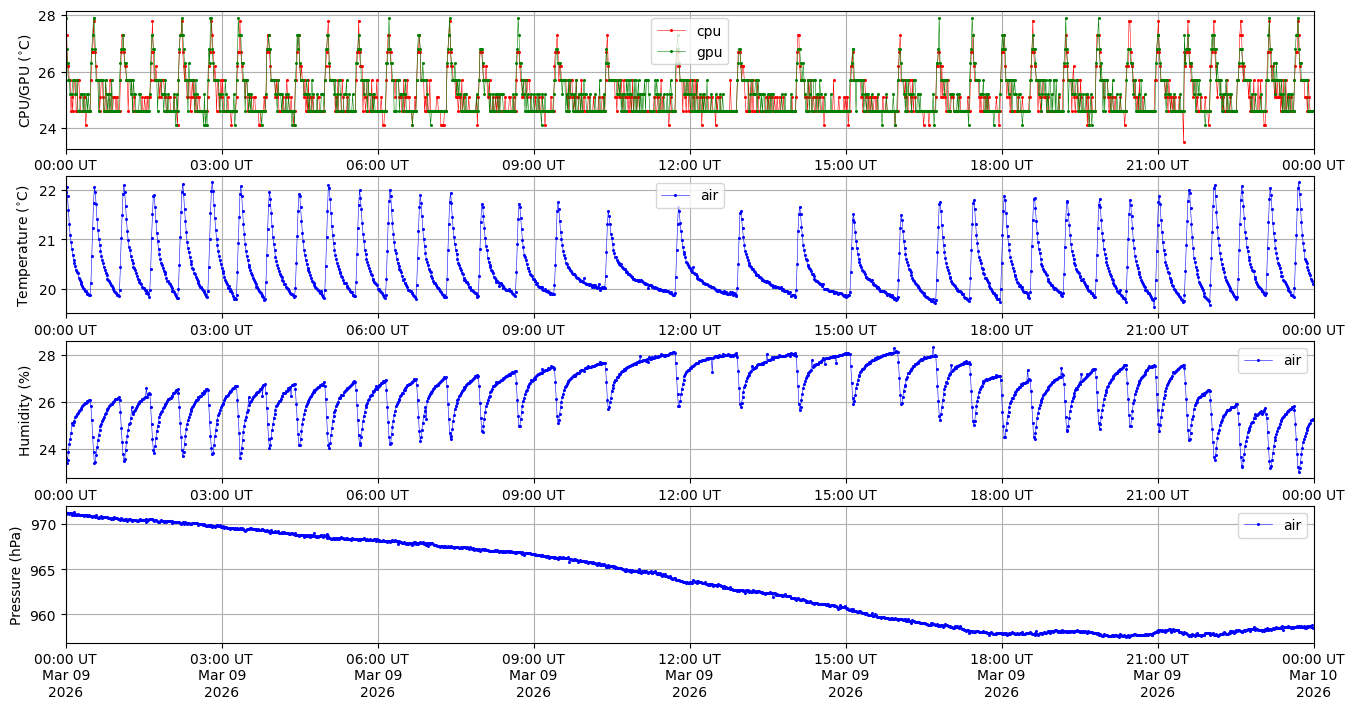Click 18:00 UT tick below Pressure plot

point(1002,659)
